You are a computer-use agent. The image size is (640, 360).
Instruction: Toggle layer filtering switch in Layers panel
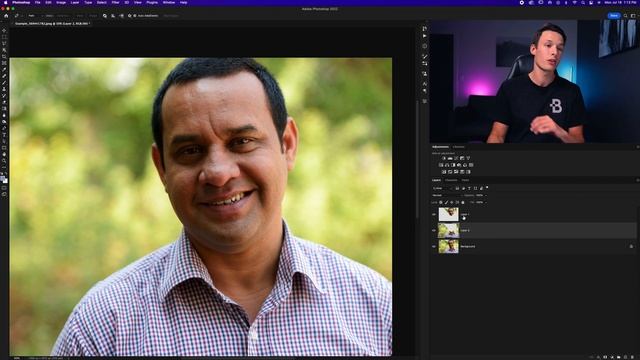487,187
